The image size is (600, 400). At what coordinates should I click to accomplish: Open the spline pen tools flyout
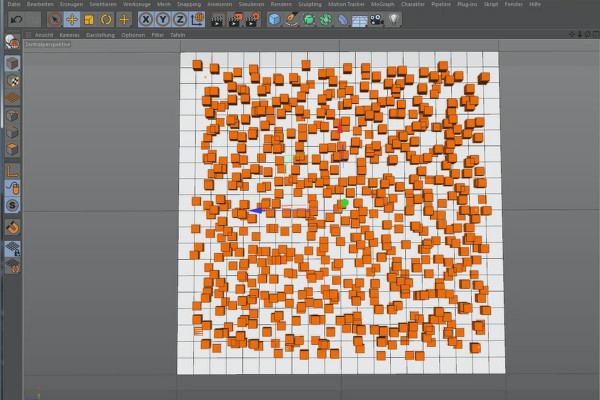[x=292, y=20]
